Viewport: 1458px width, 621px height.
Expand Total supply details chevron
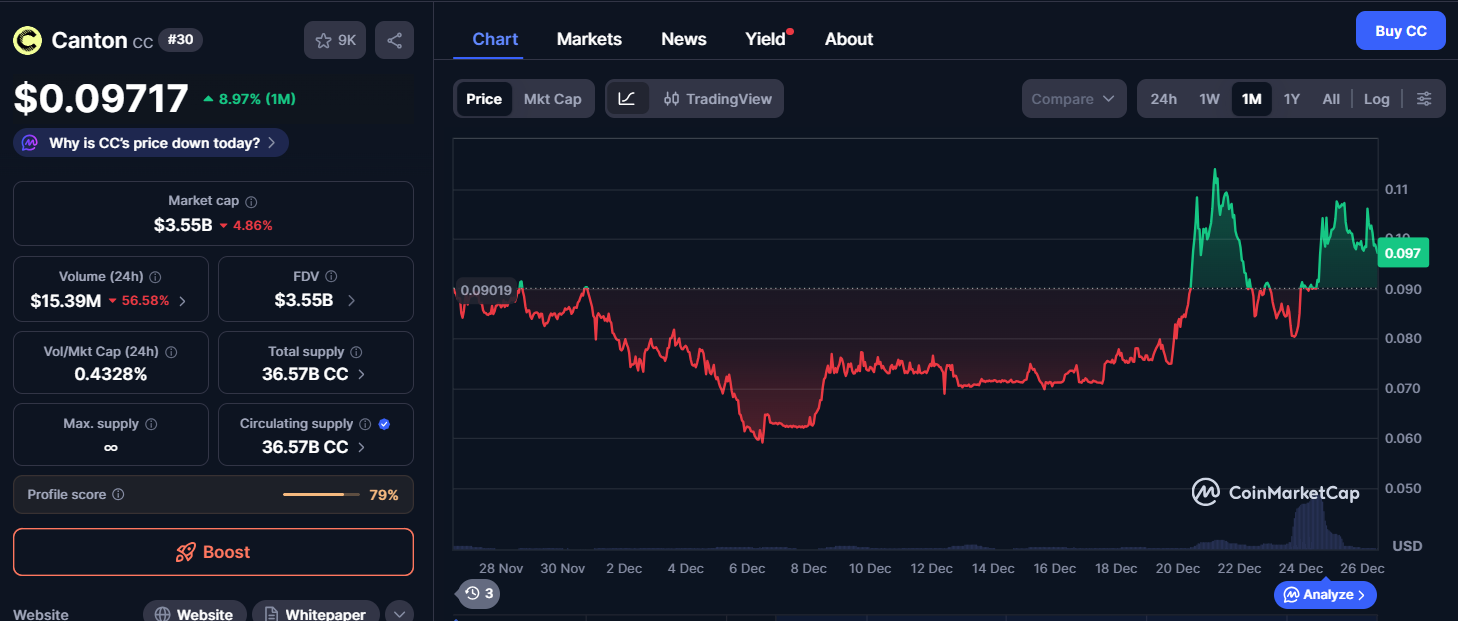pyautogui.click(x=361, y=374)
